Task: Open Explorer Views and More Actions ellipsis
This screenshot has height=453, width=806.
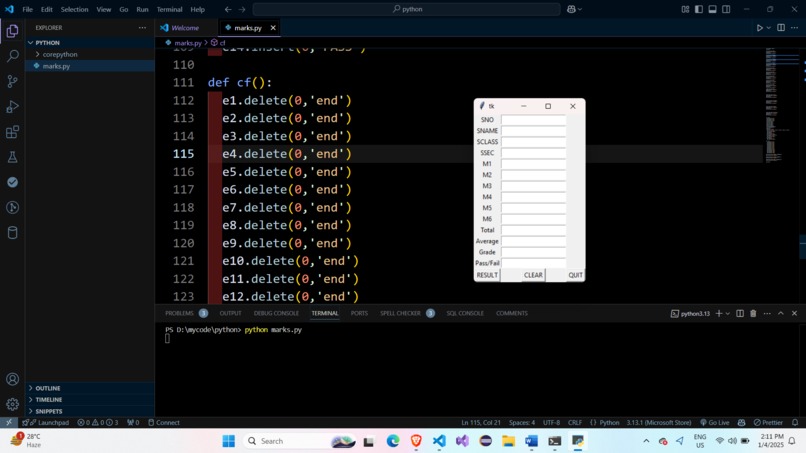Action: click(142, 28)
